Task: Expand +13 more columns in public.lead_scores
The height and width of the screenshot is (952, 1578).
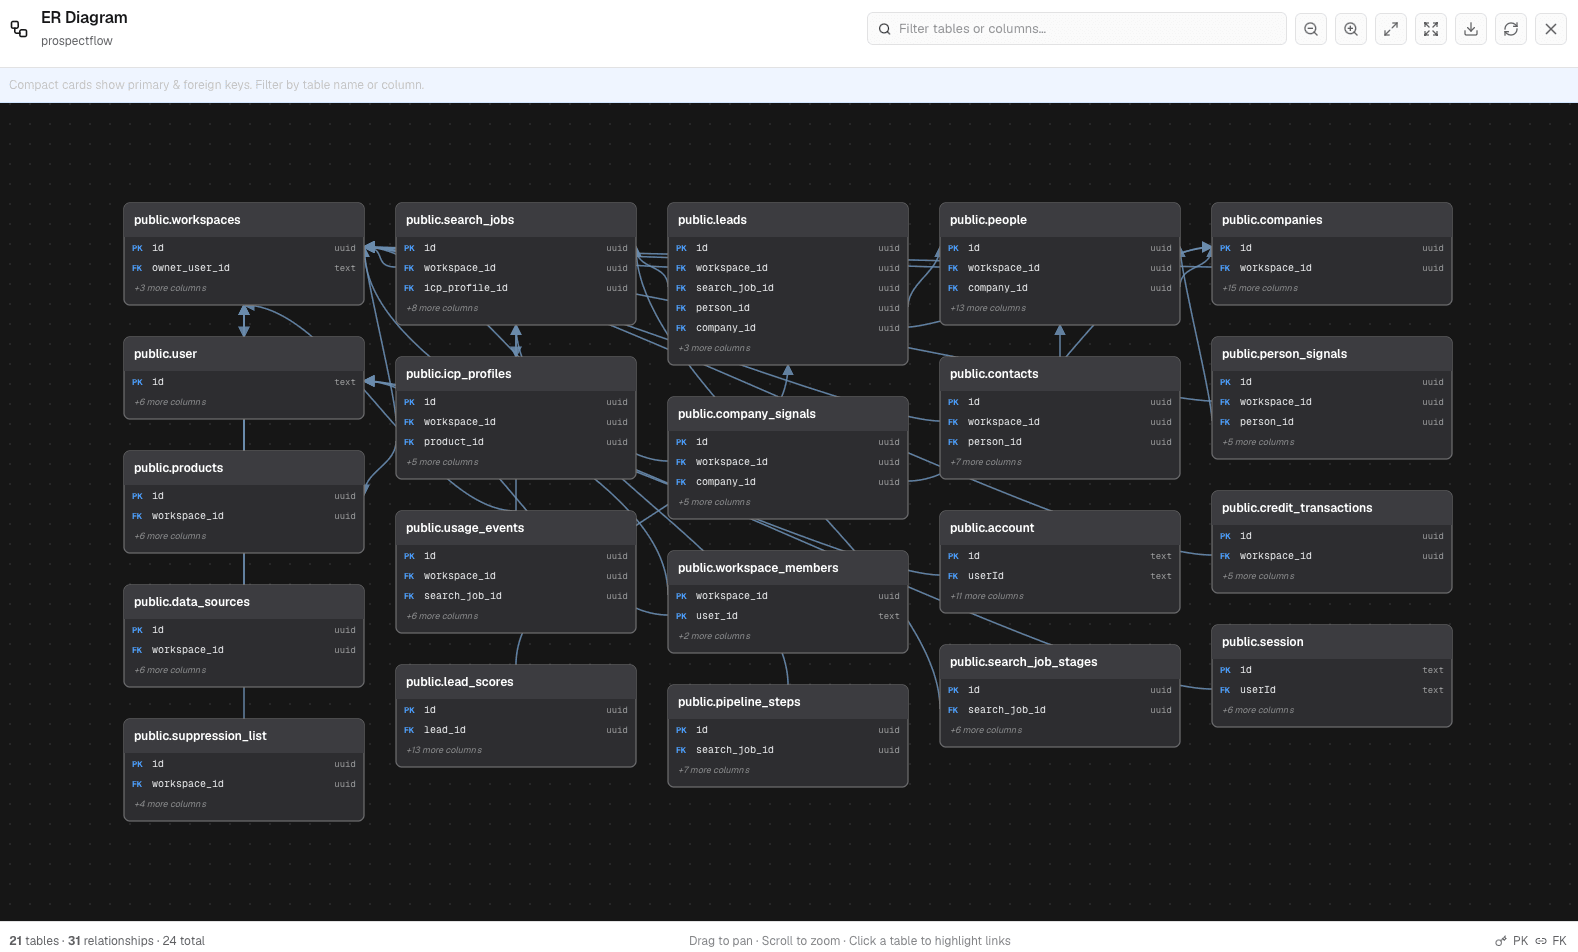Action: [x=444, y=750]
